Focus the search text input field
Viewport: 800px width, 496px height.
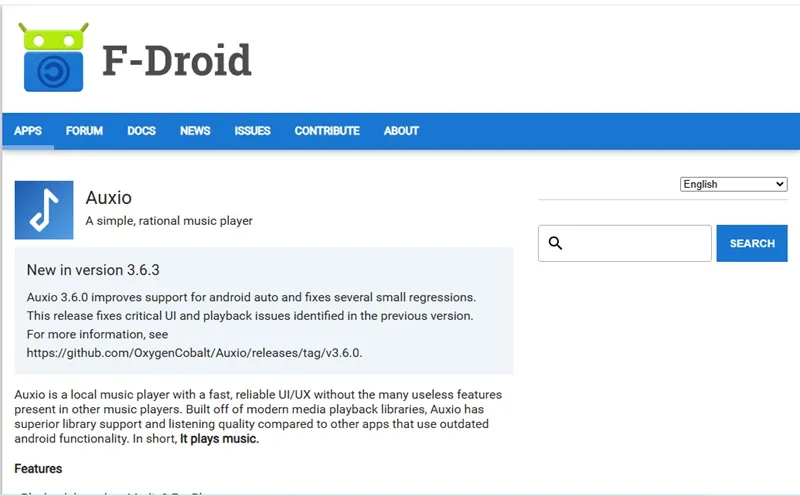pyautogui.click(x=624, y=243)
